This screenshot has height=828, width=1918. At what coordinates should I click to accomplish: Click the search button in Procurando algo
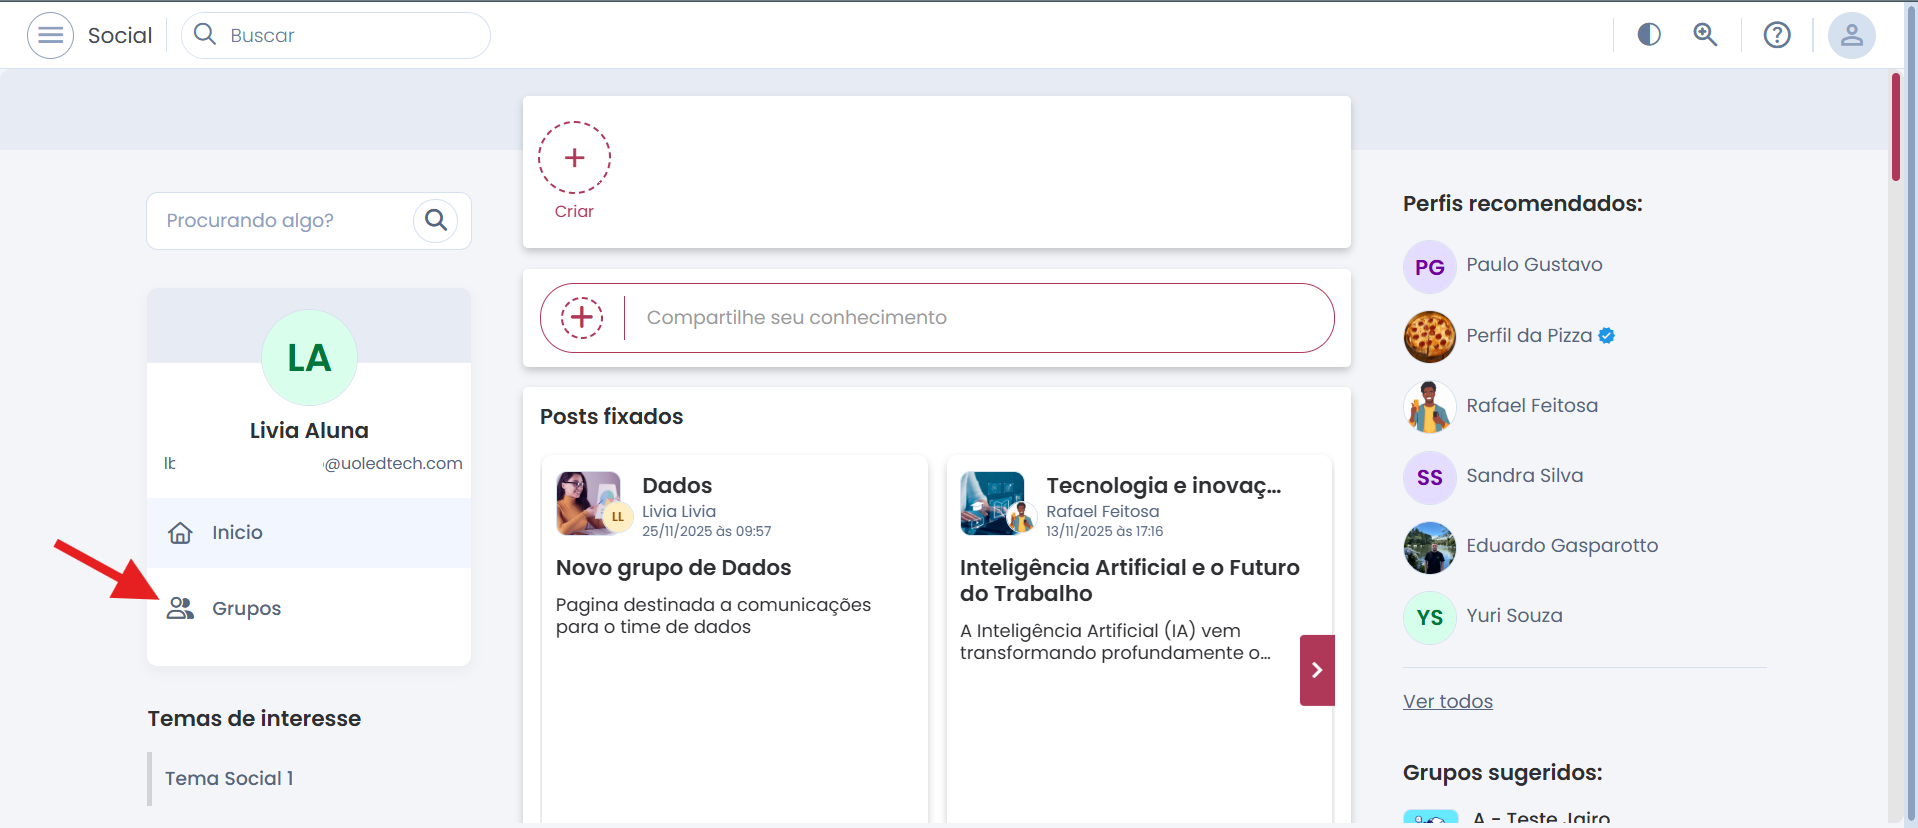pos(436,220)
